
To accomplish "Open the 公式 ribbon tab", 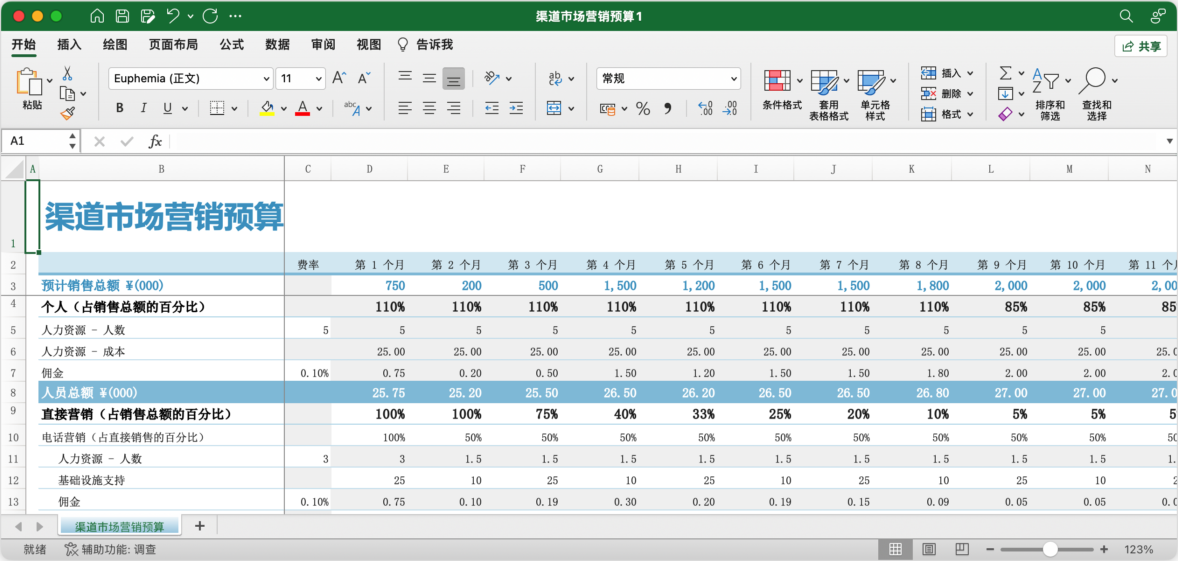I will [231, 45].
